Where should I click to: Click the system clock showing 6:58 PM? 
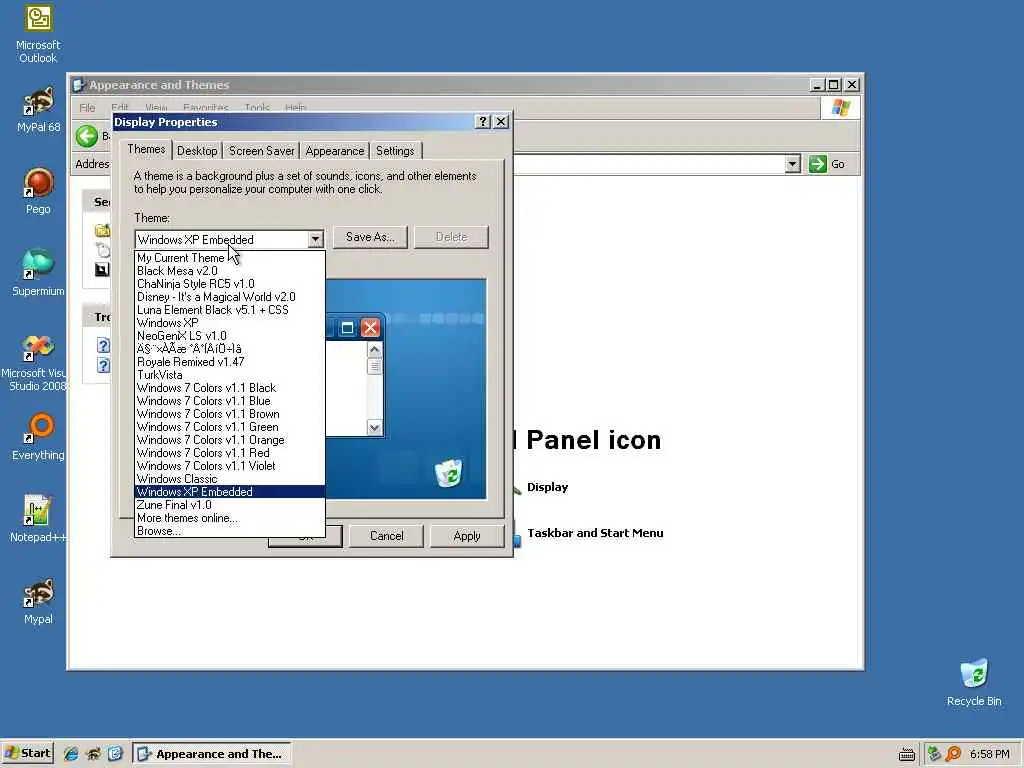tap(989, 754)
